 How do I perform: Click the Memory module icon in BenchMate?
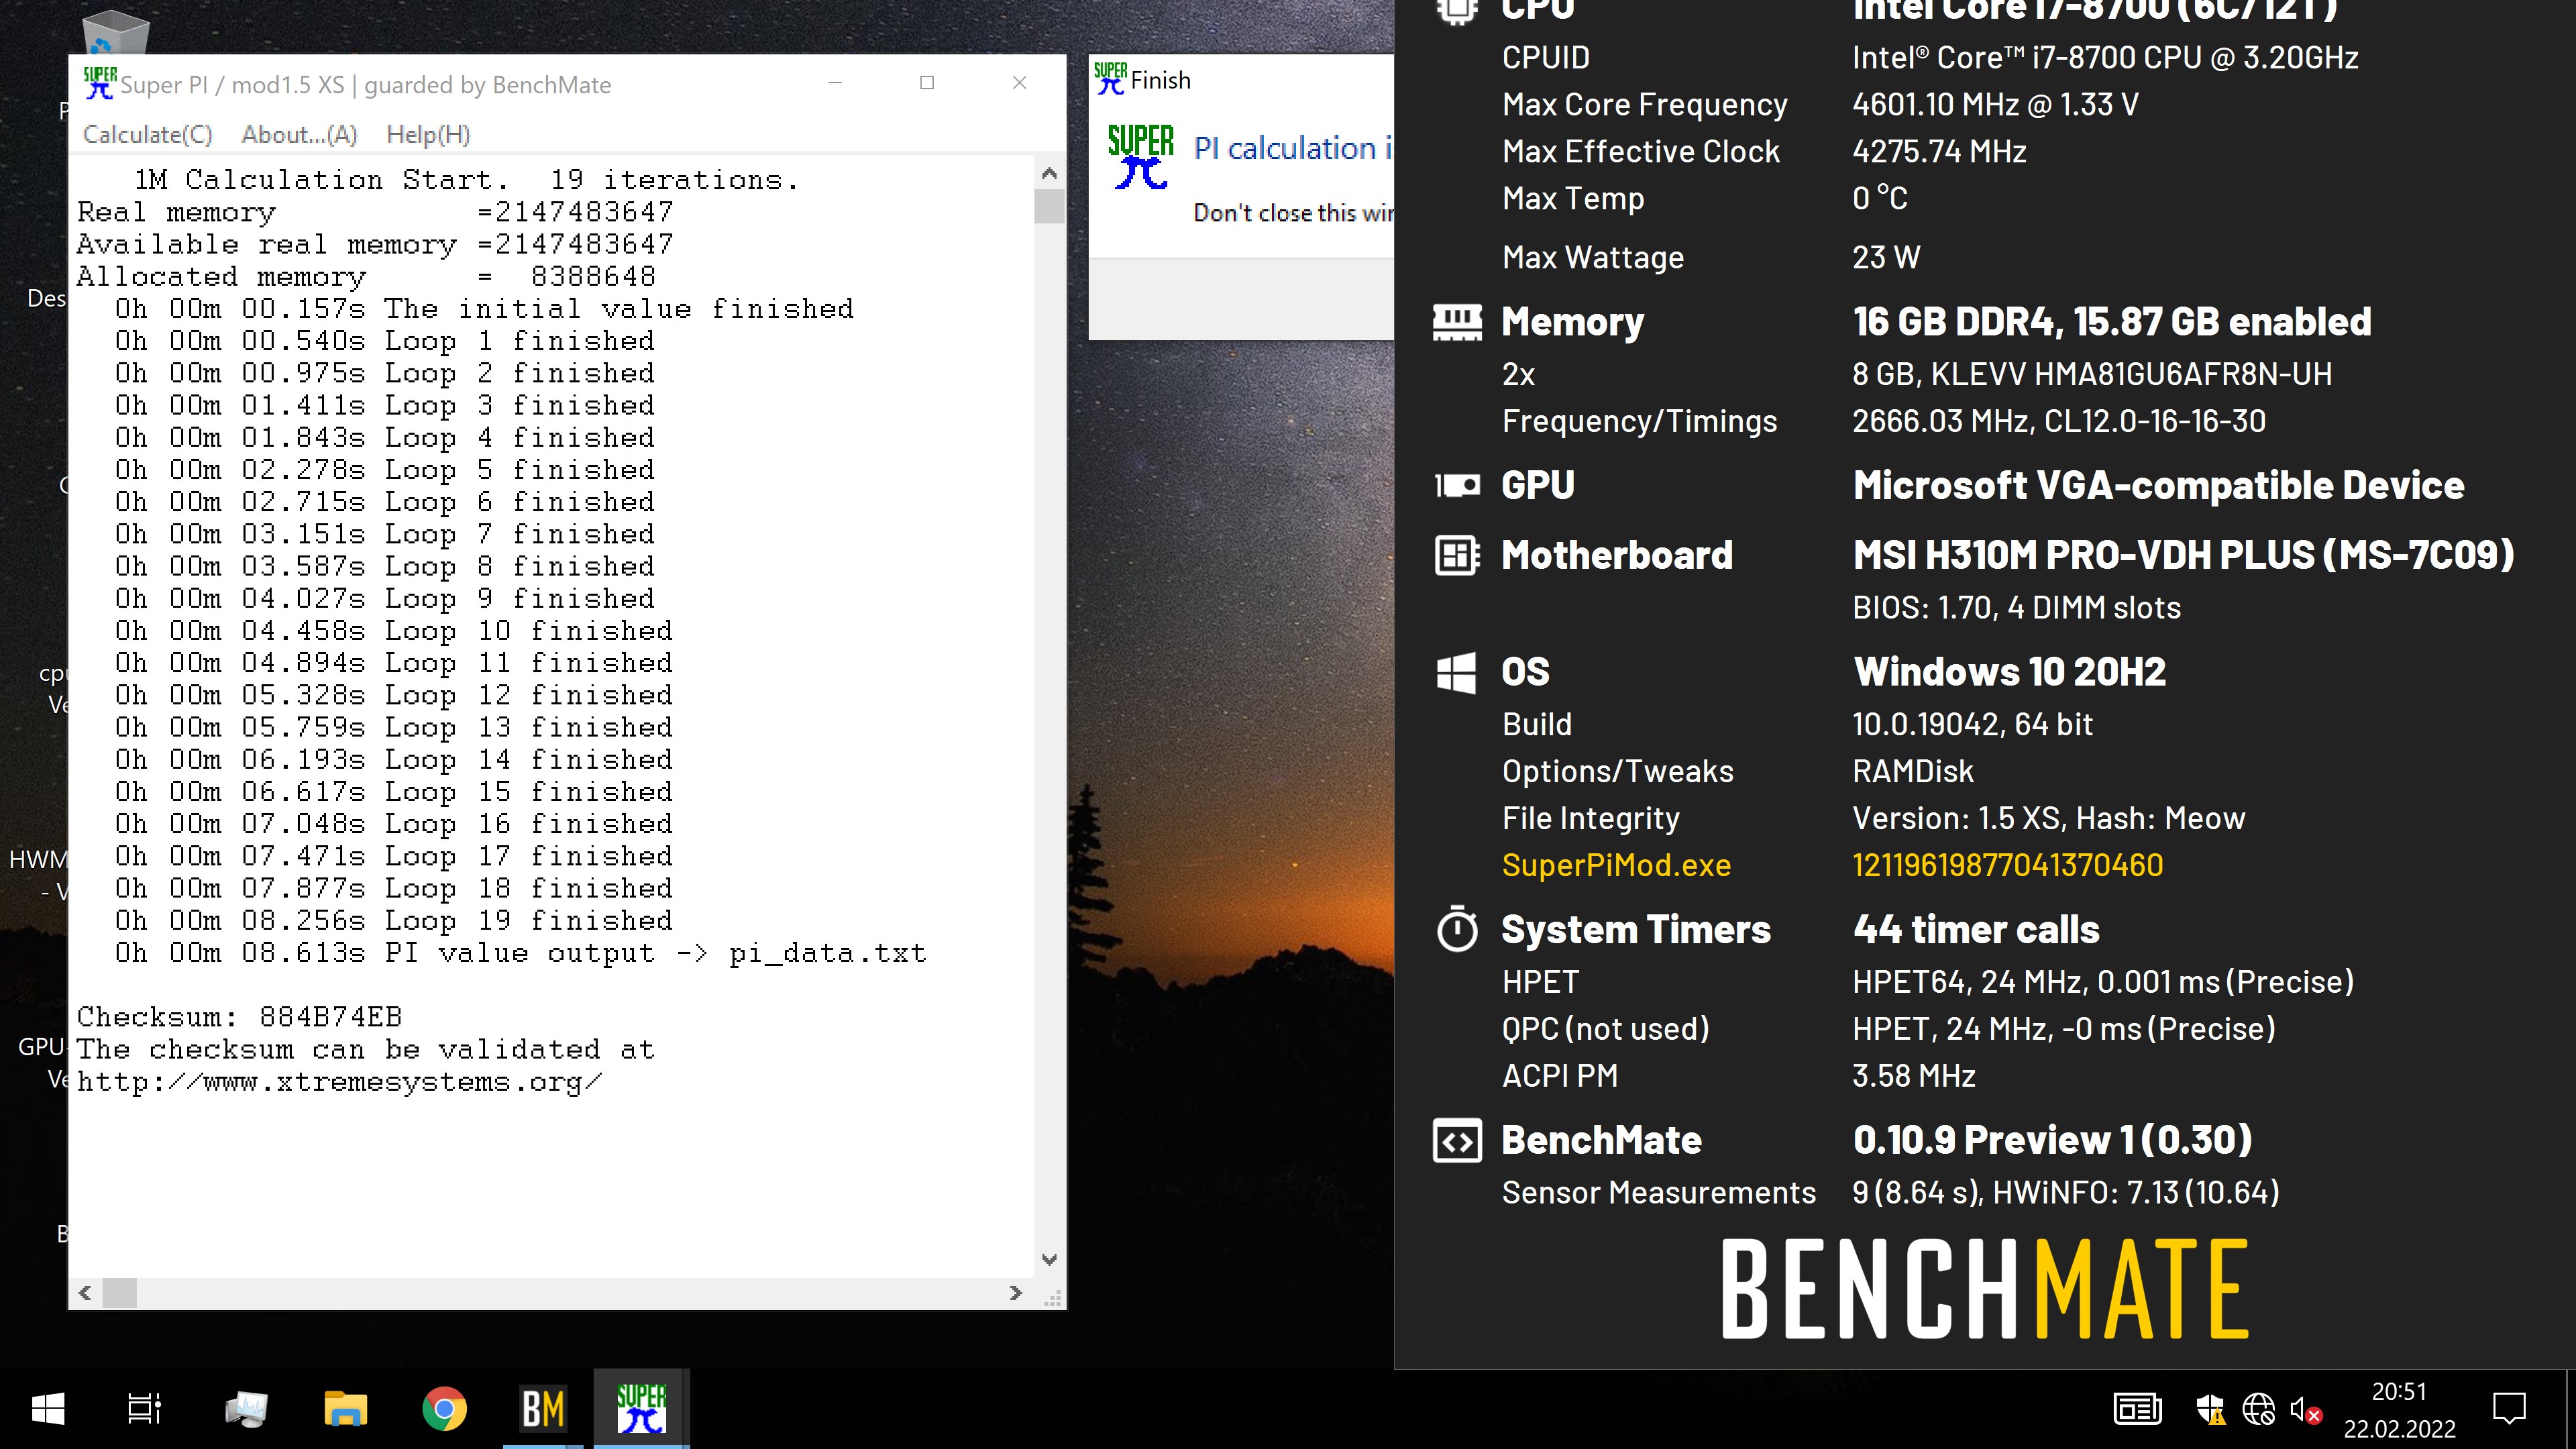(x=1457, y=322)
